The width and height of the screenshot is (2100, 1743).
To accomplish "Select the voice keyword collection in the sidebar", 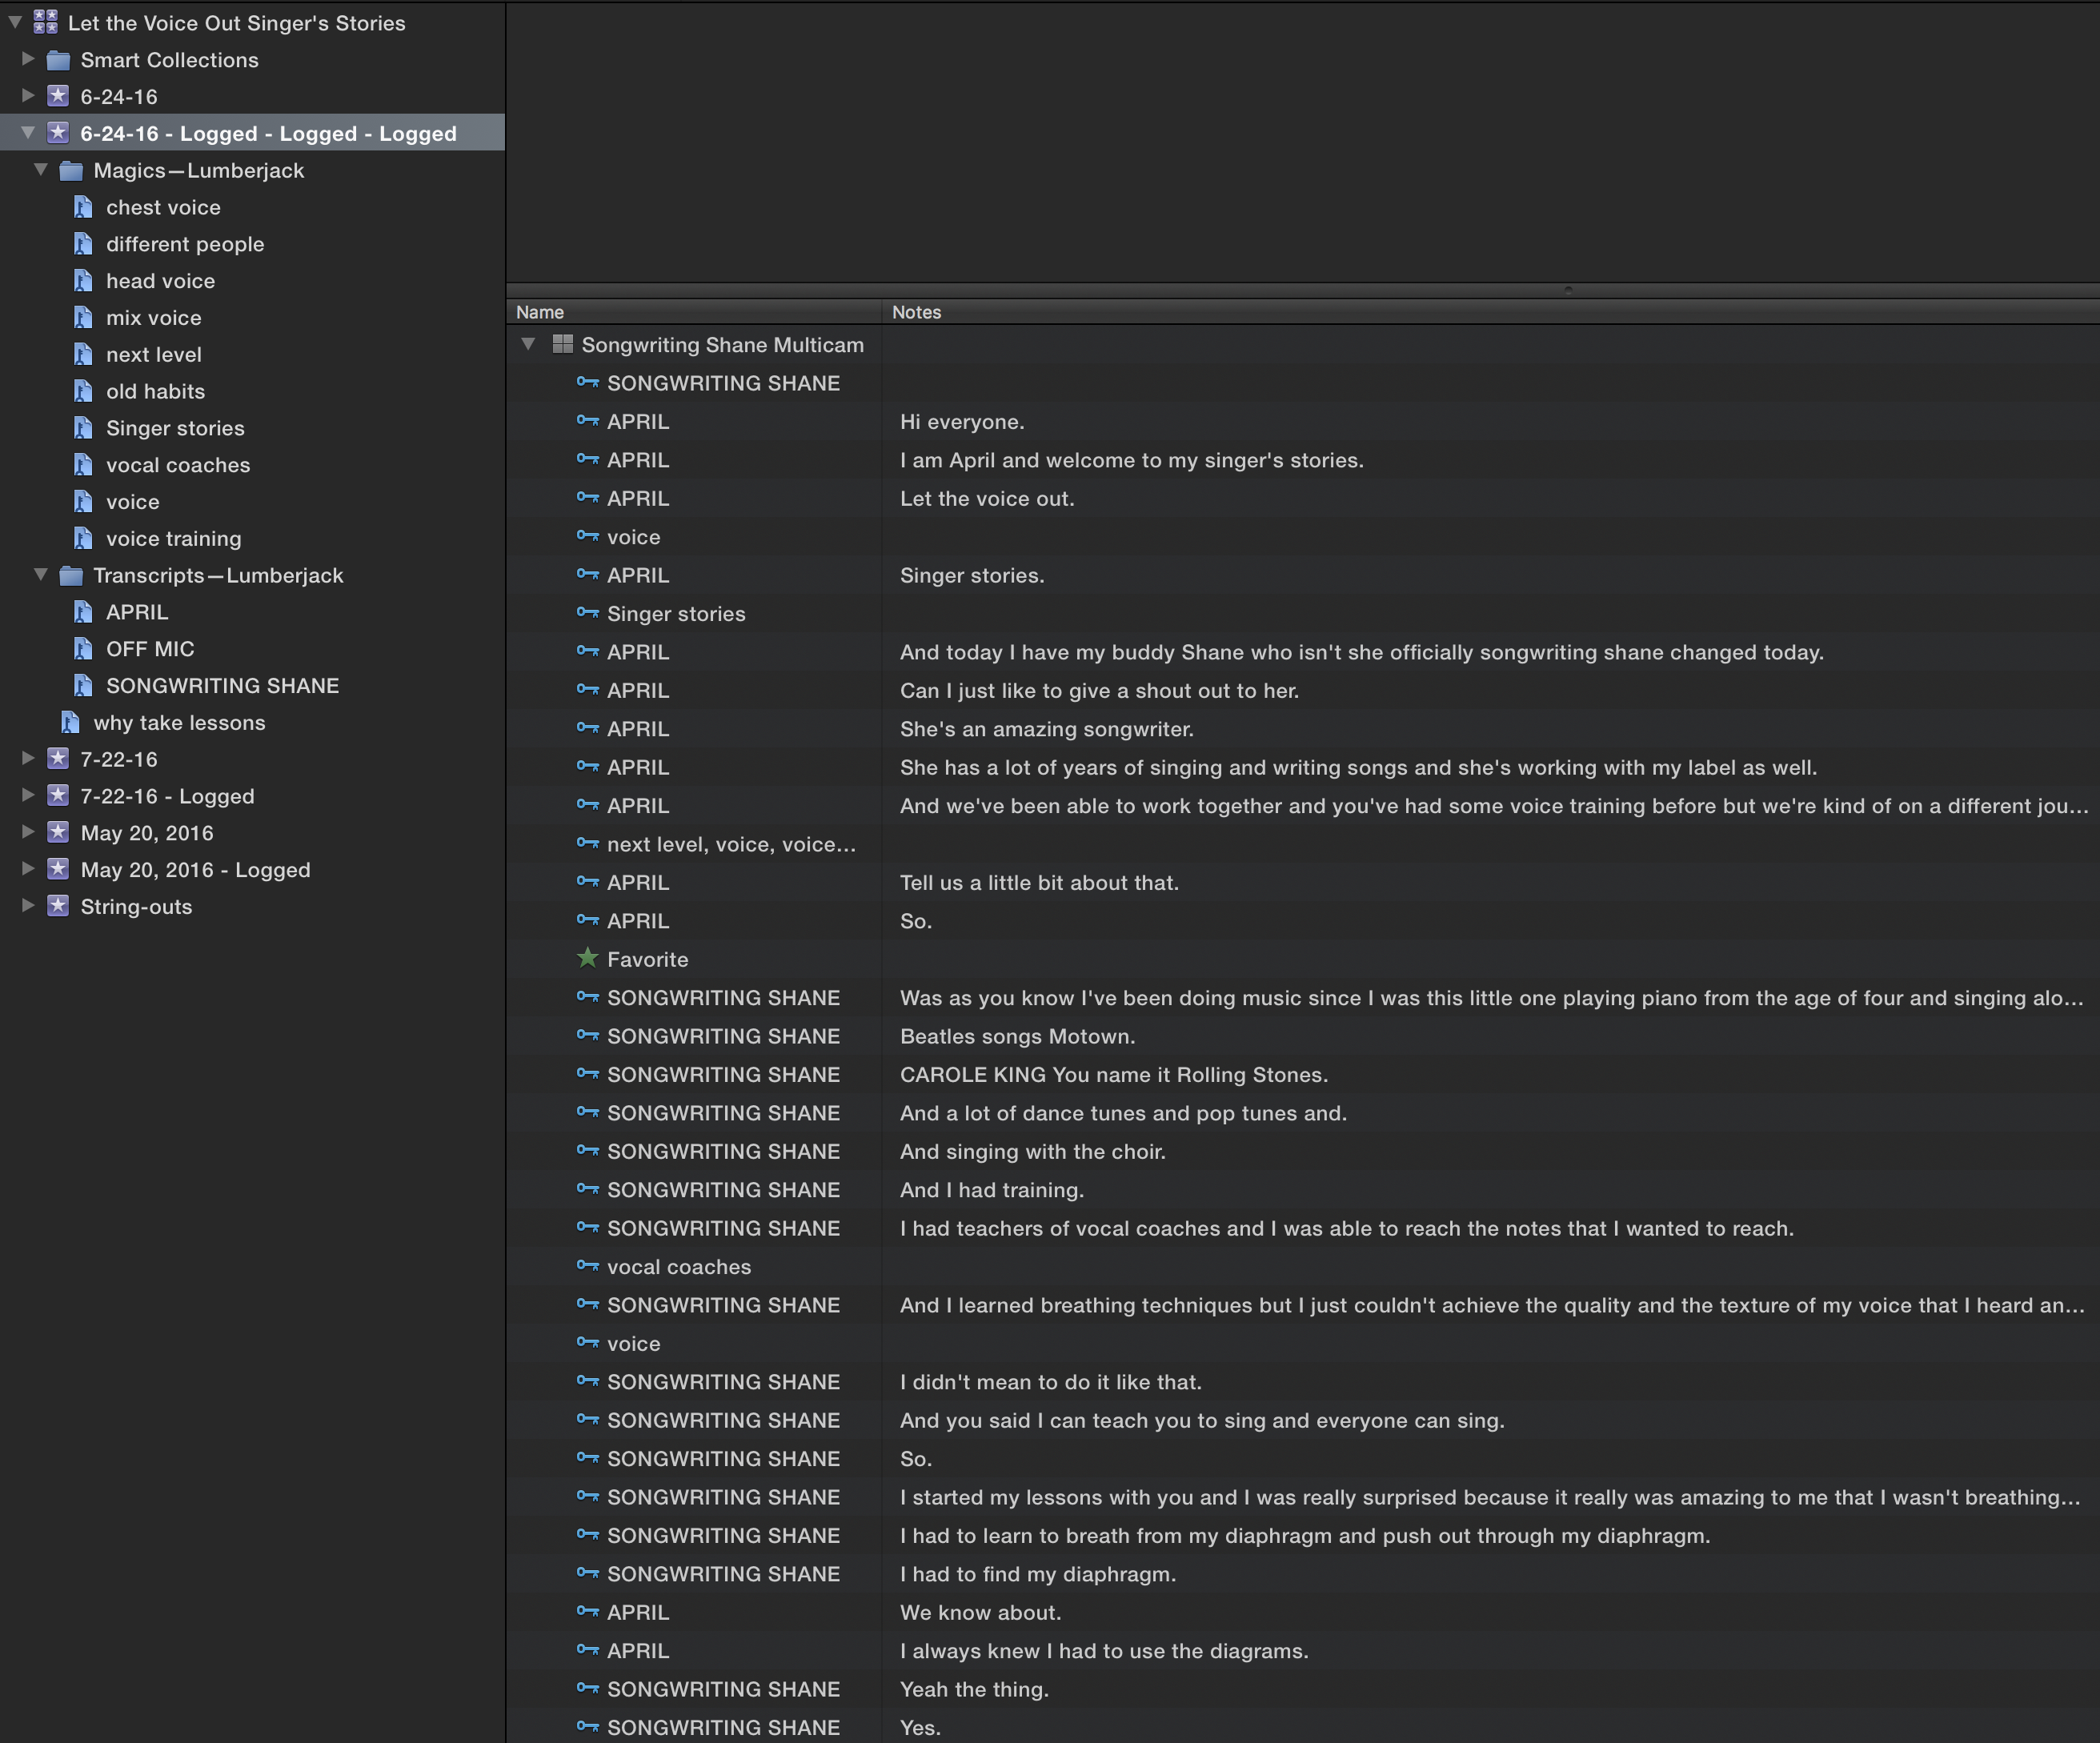I will click(x=133, y=502).
